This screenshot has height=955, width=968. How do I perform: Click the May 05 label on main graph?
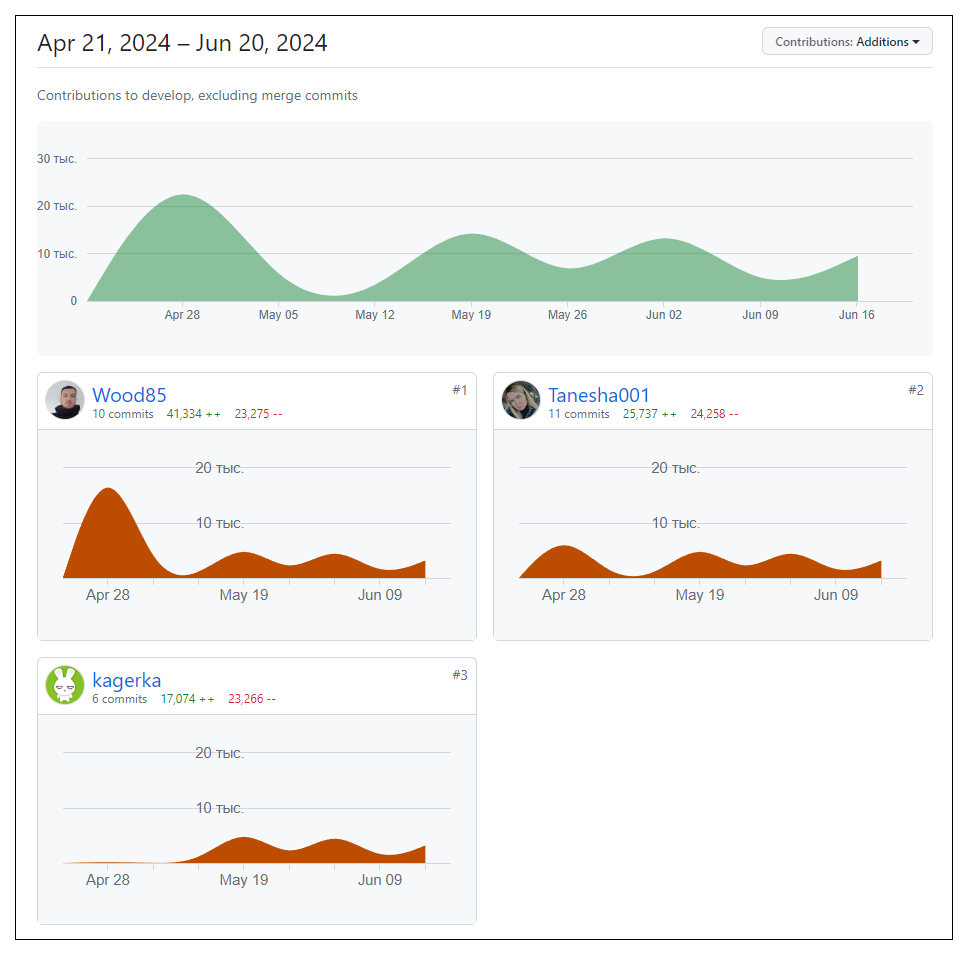pos(278,315)
